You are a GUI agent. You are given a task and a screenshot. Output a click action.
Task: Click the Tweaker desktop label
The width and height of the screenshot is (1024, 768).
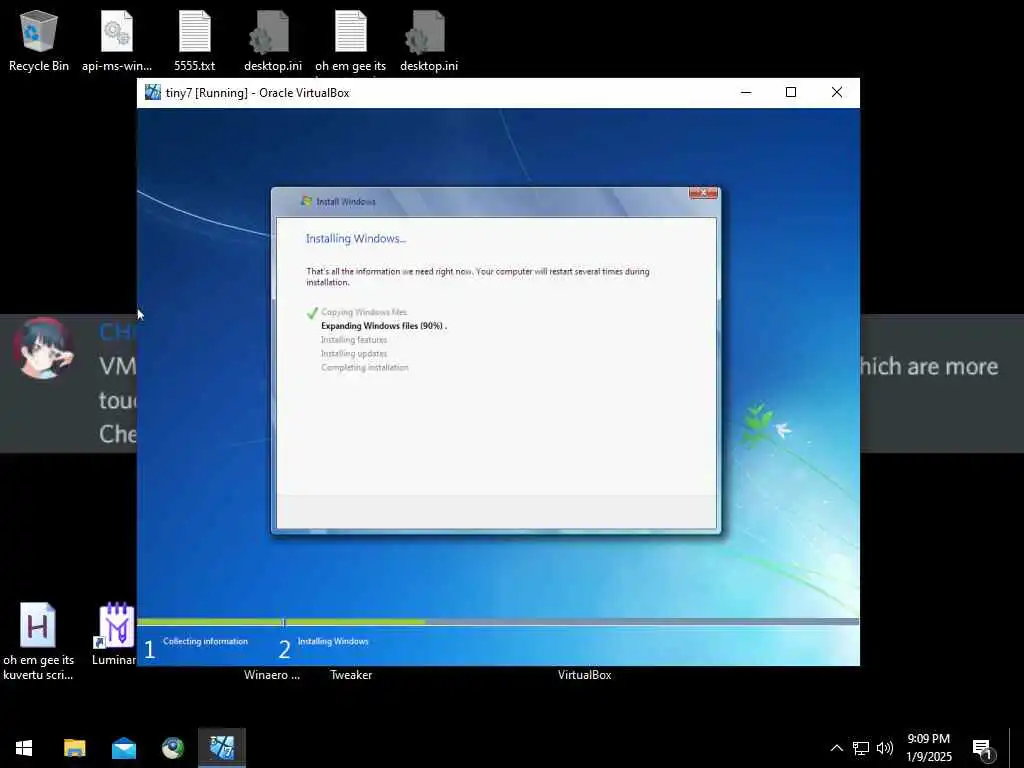tap(351, 675)
